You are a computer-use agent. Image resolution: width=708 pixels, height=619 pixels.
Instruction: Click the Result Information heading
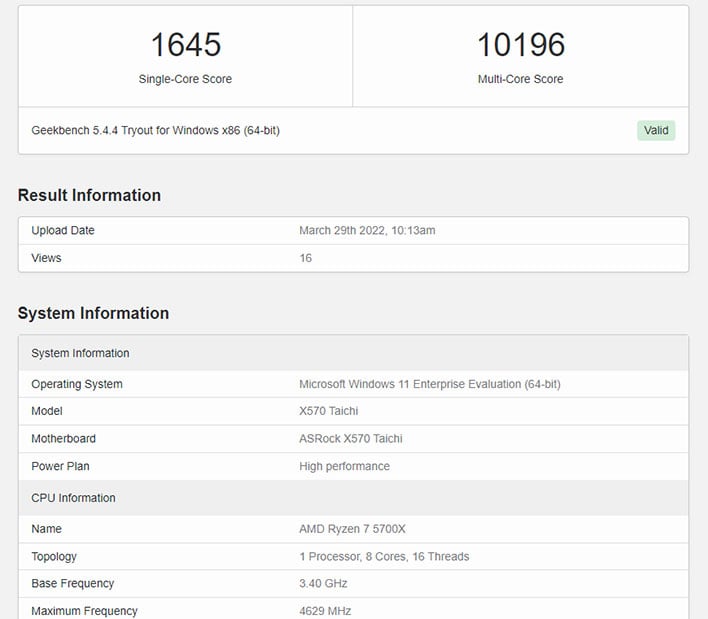click(89, 195)
